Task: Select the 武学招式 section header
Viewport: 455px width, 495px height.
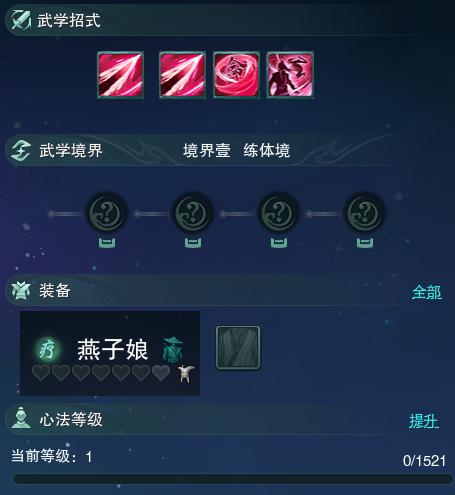Action: pyautogui.click(x=69, y=20)
